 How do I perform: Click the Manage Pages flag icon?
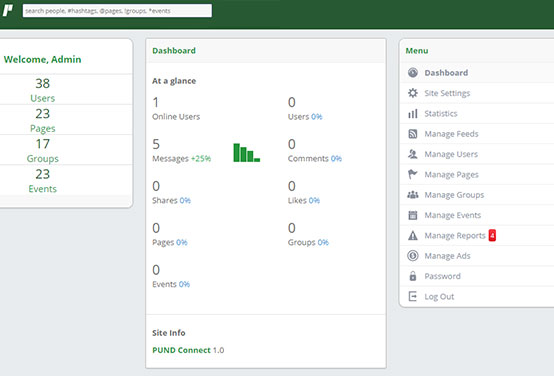[413, 175]
